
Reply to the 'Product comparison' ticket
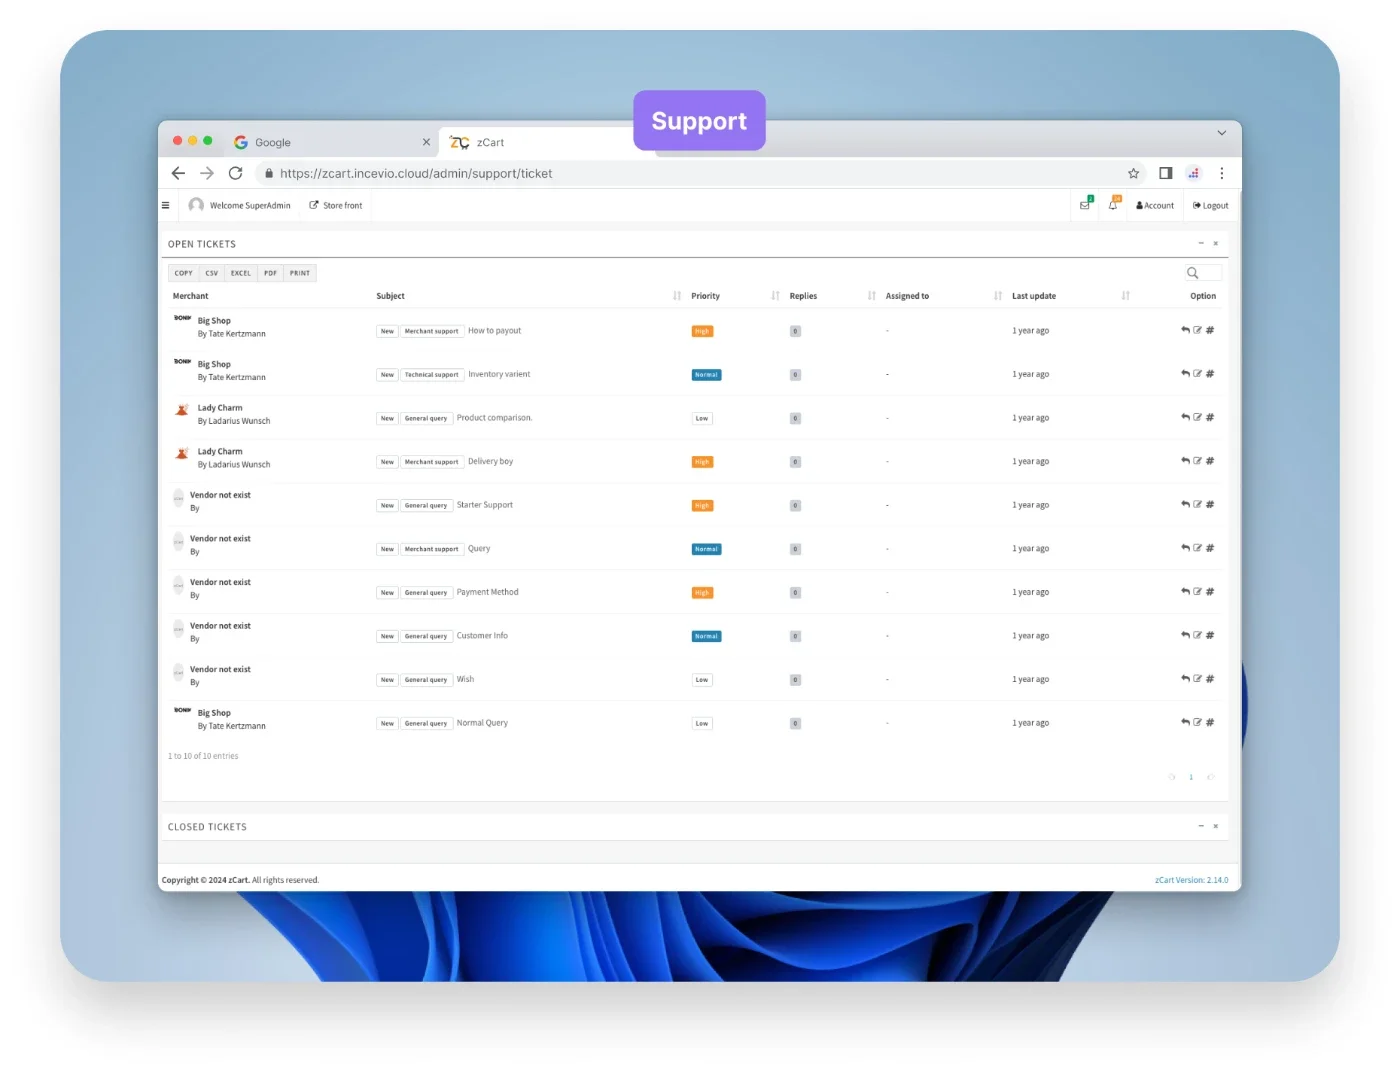1185,417
